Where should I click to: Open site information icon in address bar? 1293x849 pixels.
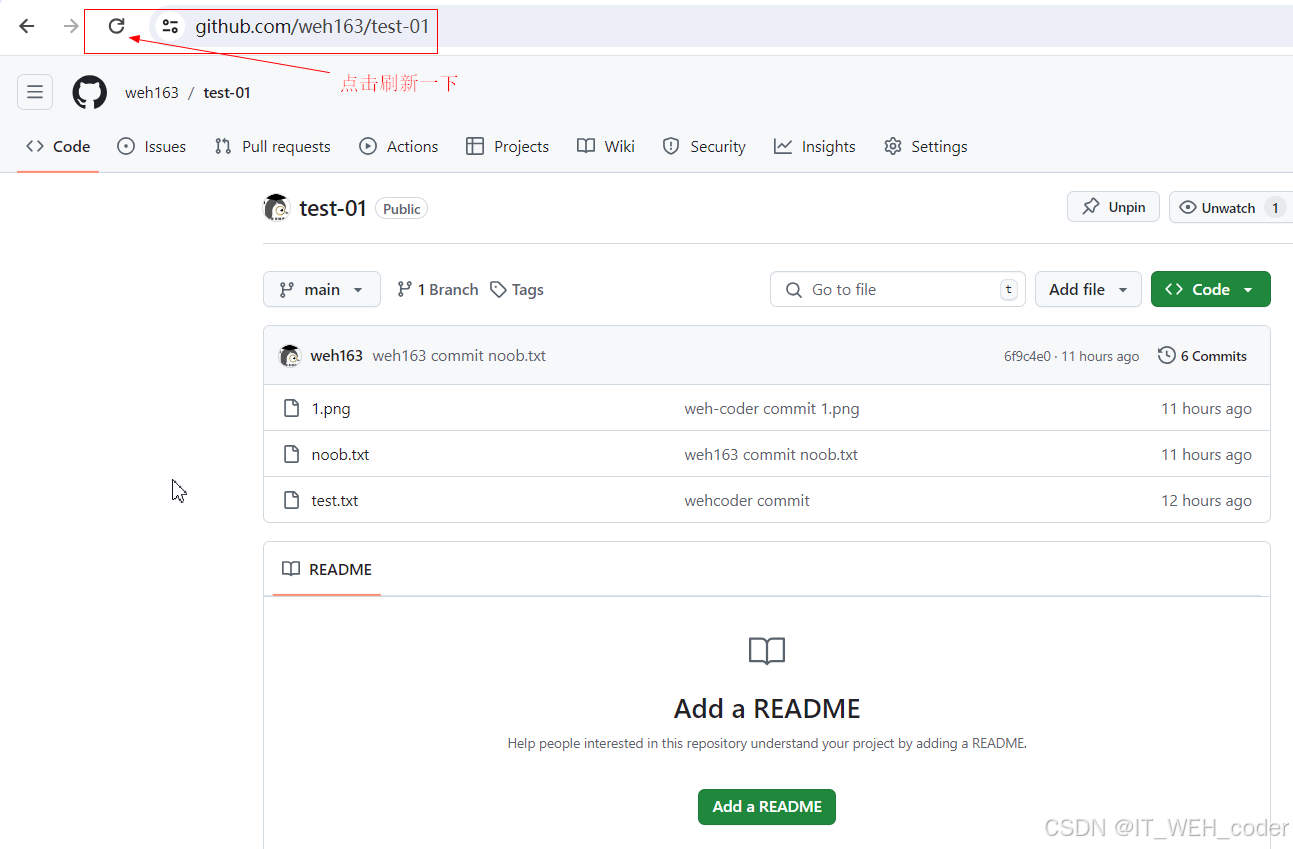pos(170,26)
